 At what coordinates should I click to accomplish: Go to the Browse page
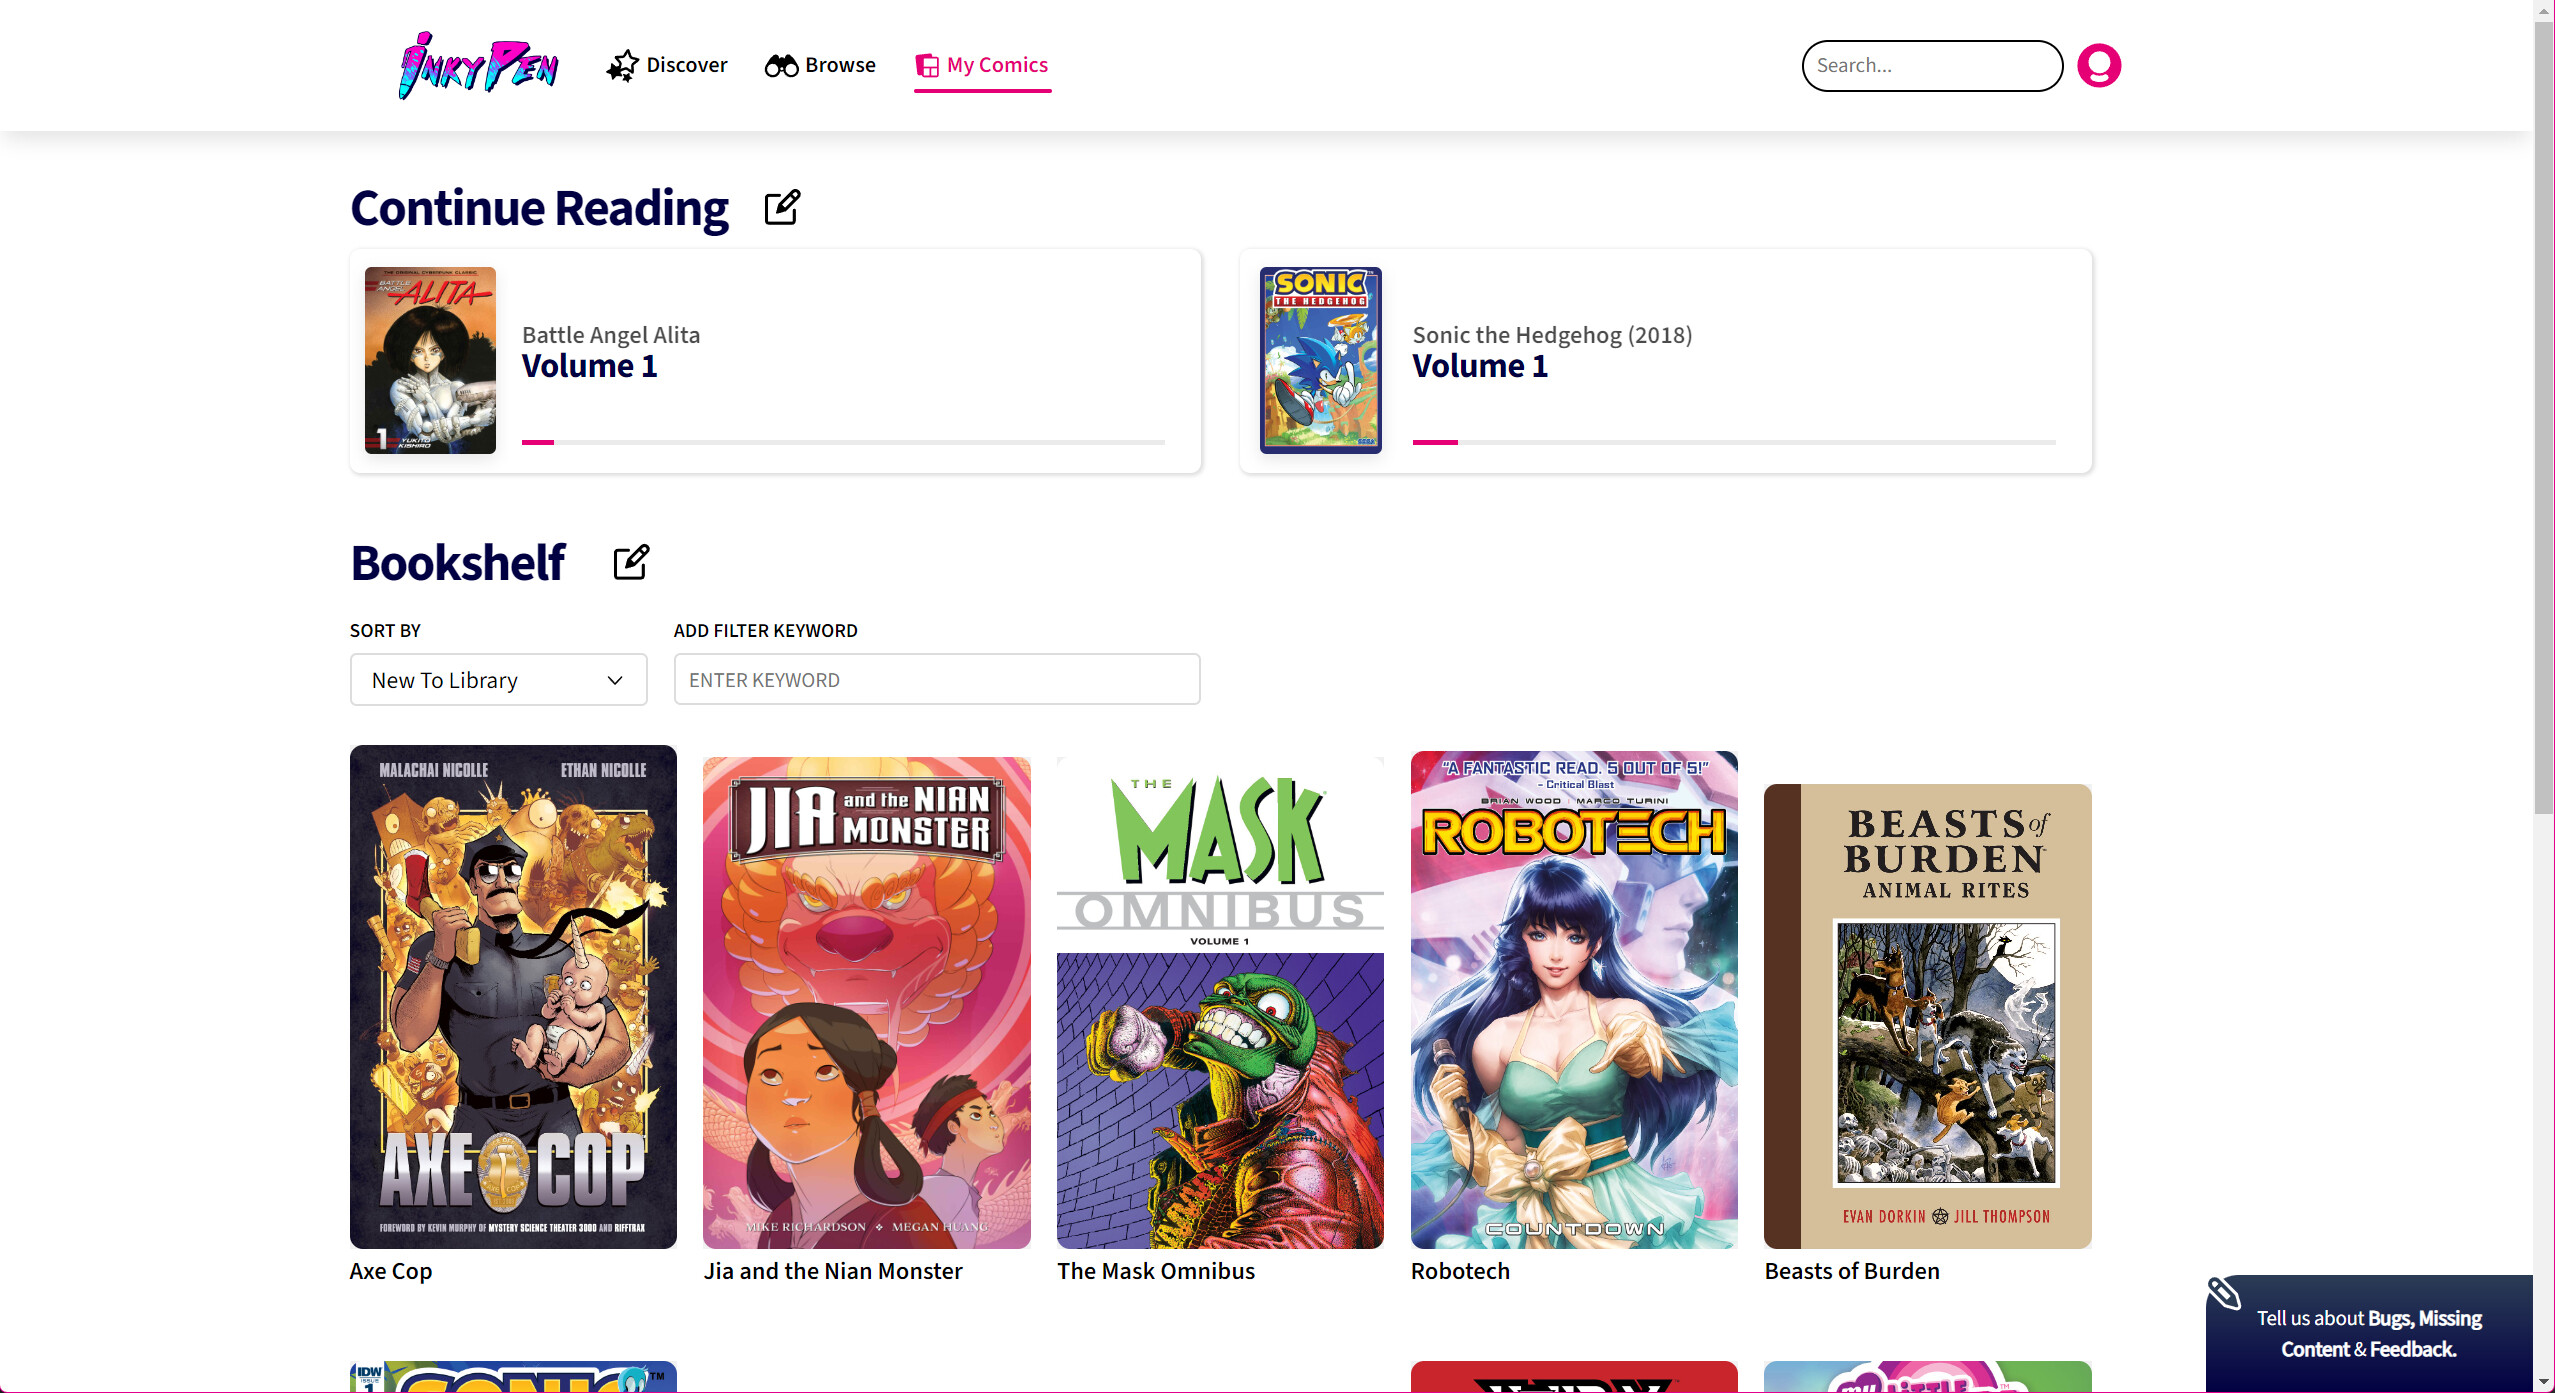coord(820,66)
